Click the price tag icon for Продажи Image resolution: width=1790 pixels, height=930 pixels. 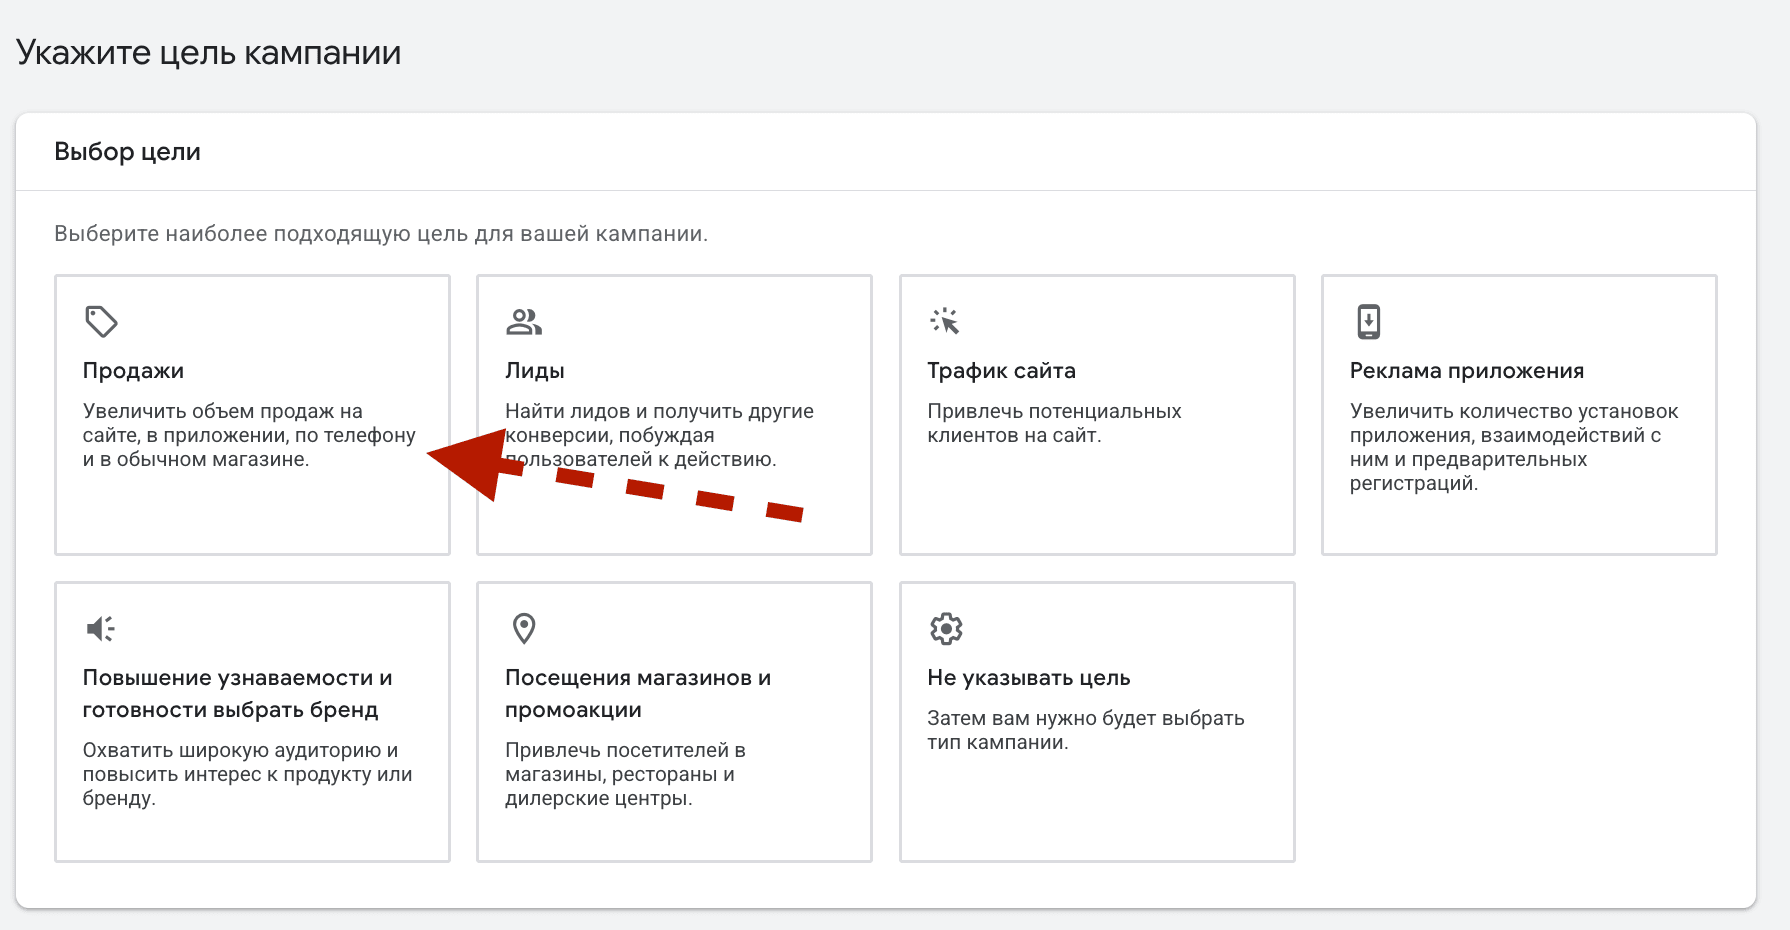[101, 322]
